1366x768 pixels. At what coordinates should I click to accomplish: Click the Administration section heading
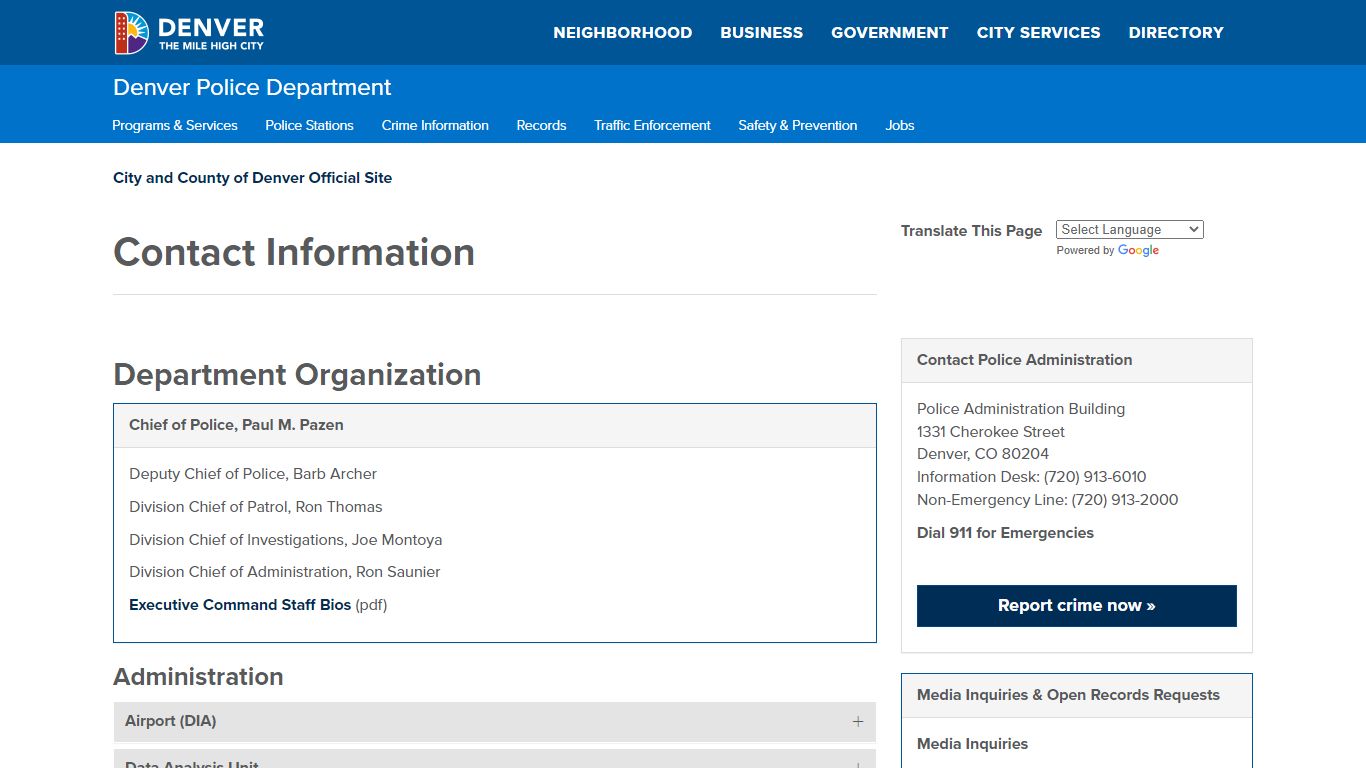point(198,677)
